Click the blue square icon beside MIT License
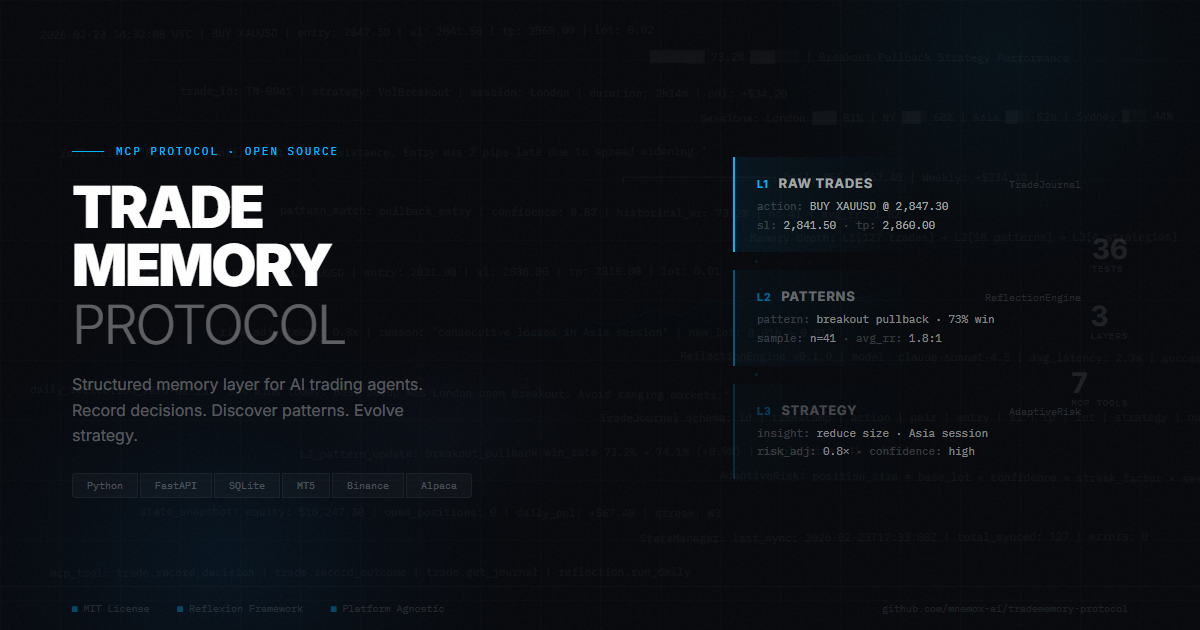 click(x=73, y=608)
